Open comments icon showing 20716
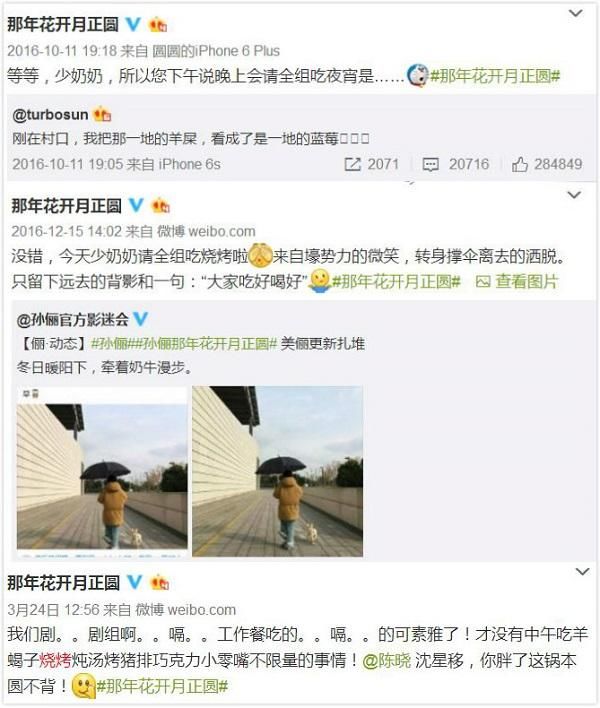This screenshot has width=600, height=708. (430, 165)
